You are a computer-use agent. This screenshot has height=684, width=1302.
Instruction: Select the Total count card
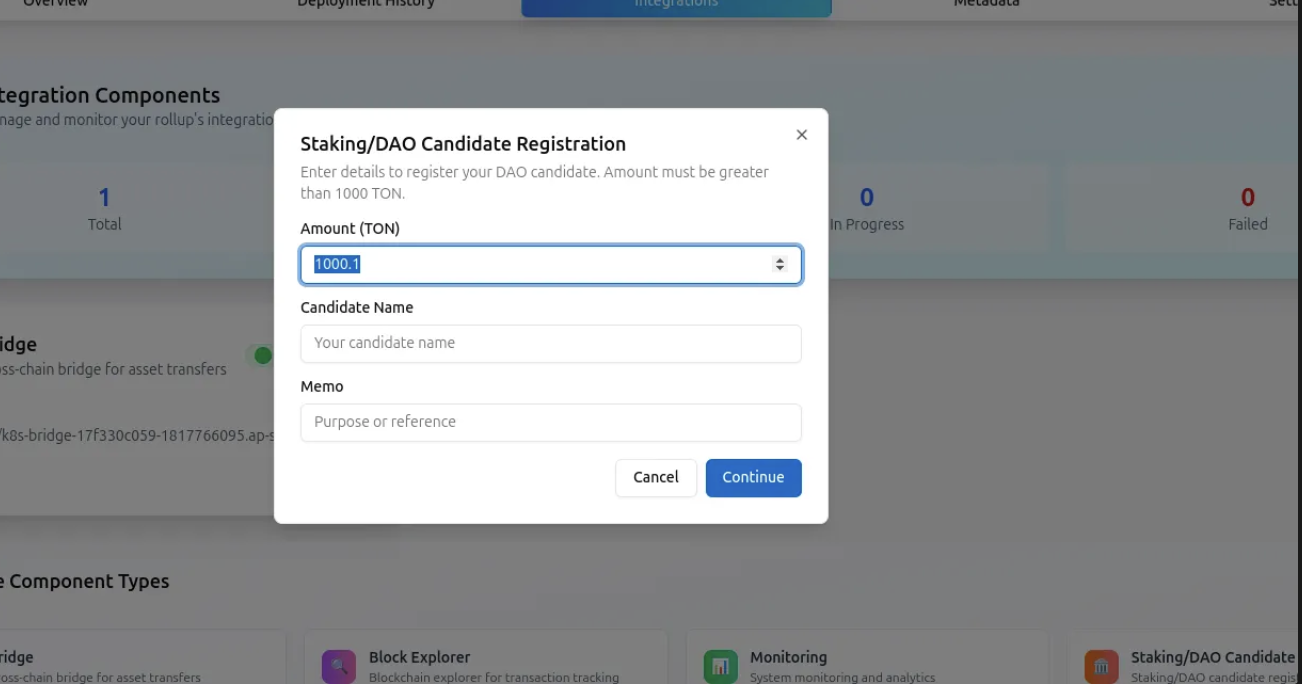(104, 209)
